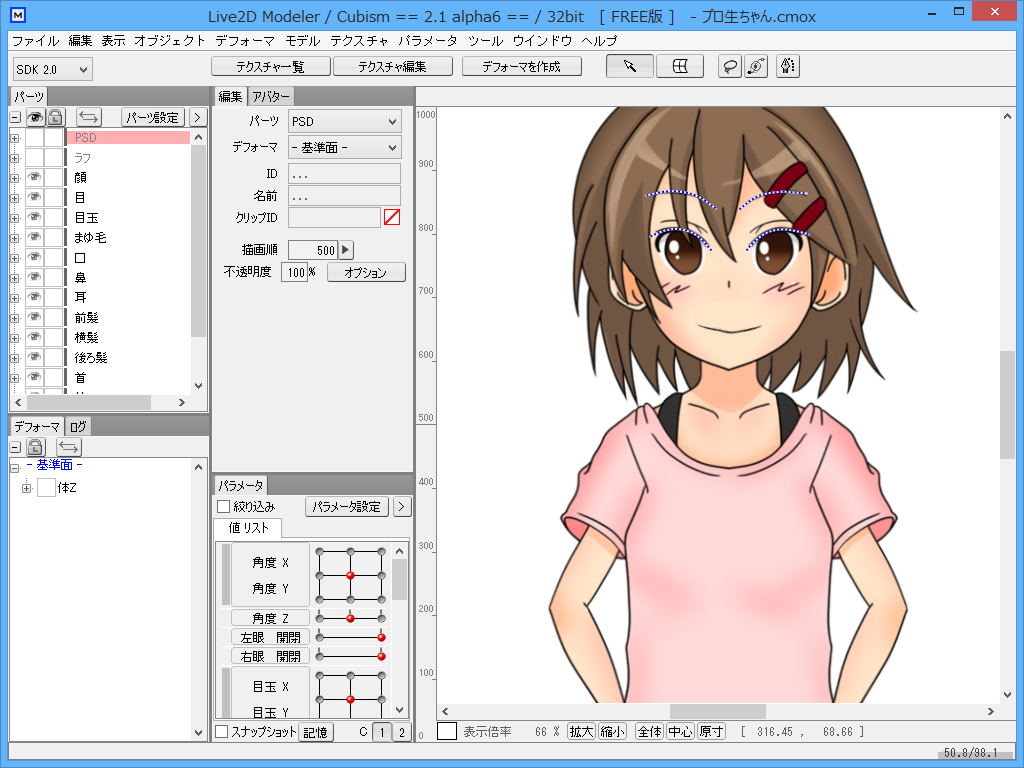
Task: Click the swap arrows icon in the parts panel
Action: click(89, 117)
